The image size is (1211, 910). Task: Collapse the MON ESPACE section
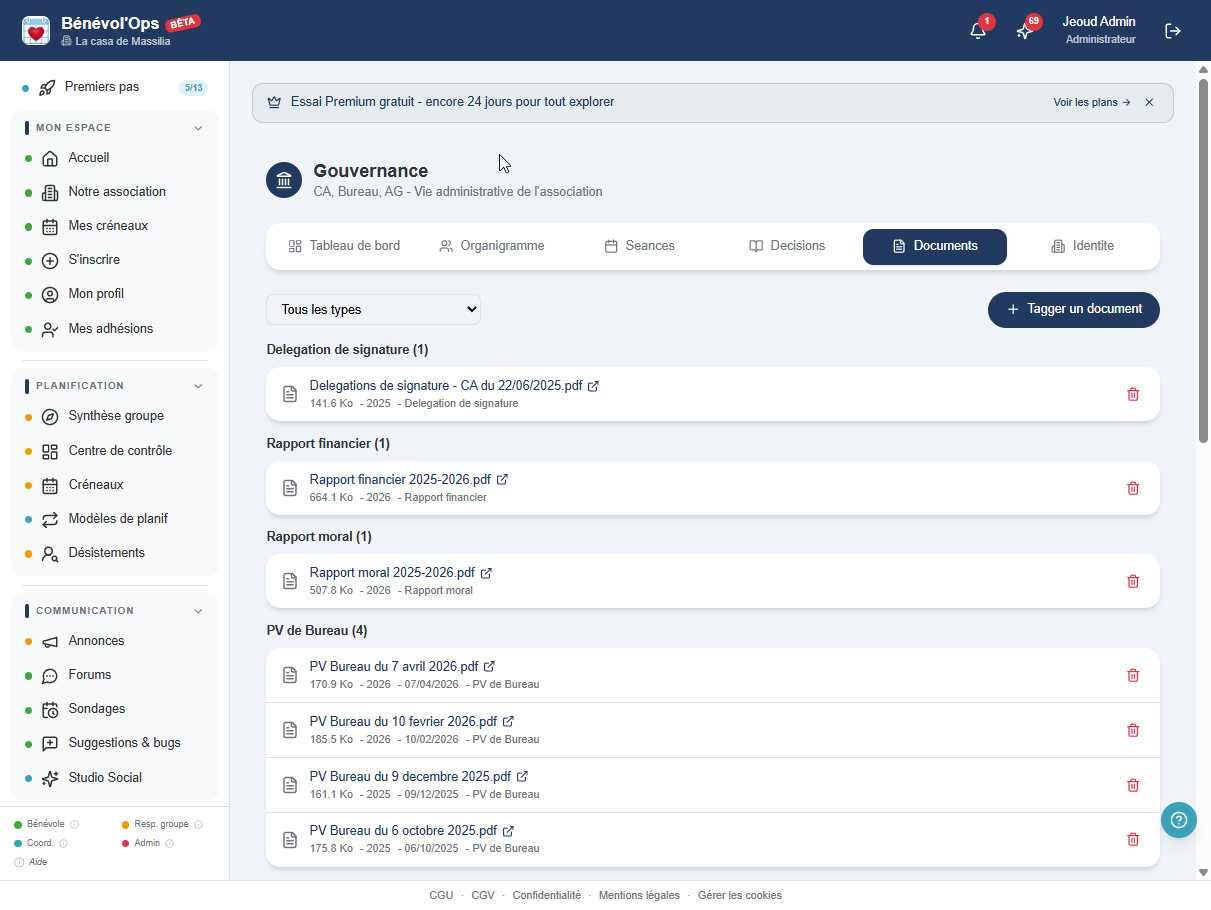[198, 128]
